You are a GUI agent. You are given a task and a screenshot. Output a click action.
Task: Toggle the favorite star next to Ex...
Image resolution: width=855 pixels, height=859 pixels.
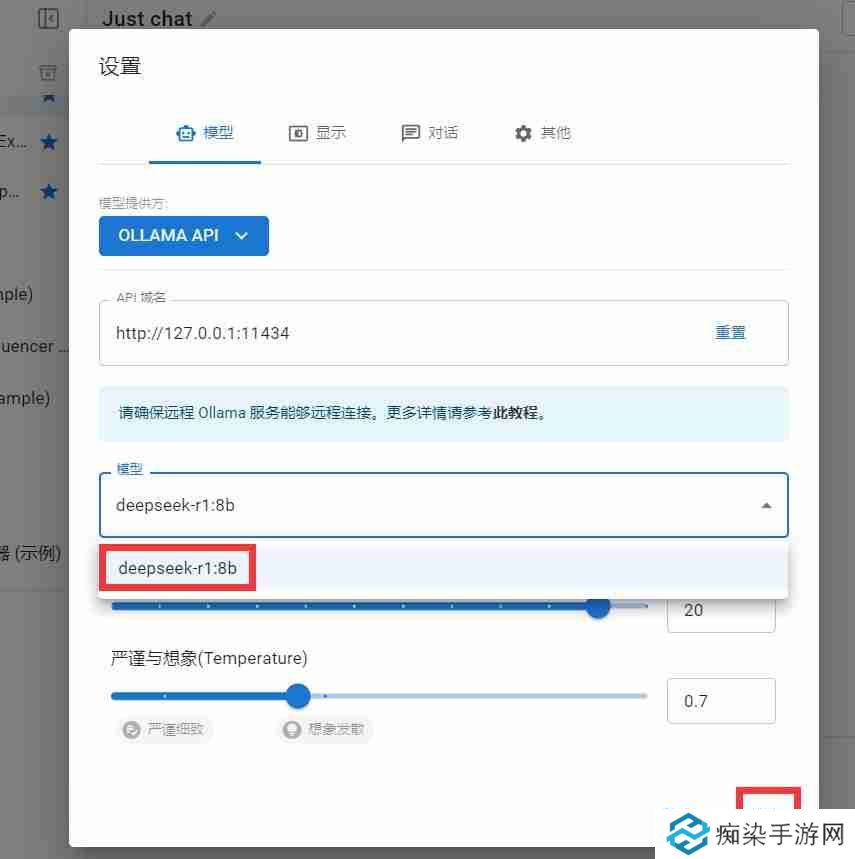[x=48, y=141]
